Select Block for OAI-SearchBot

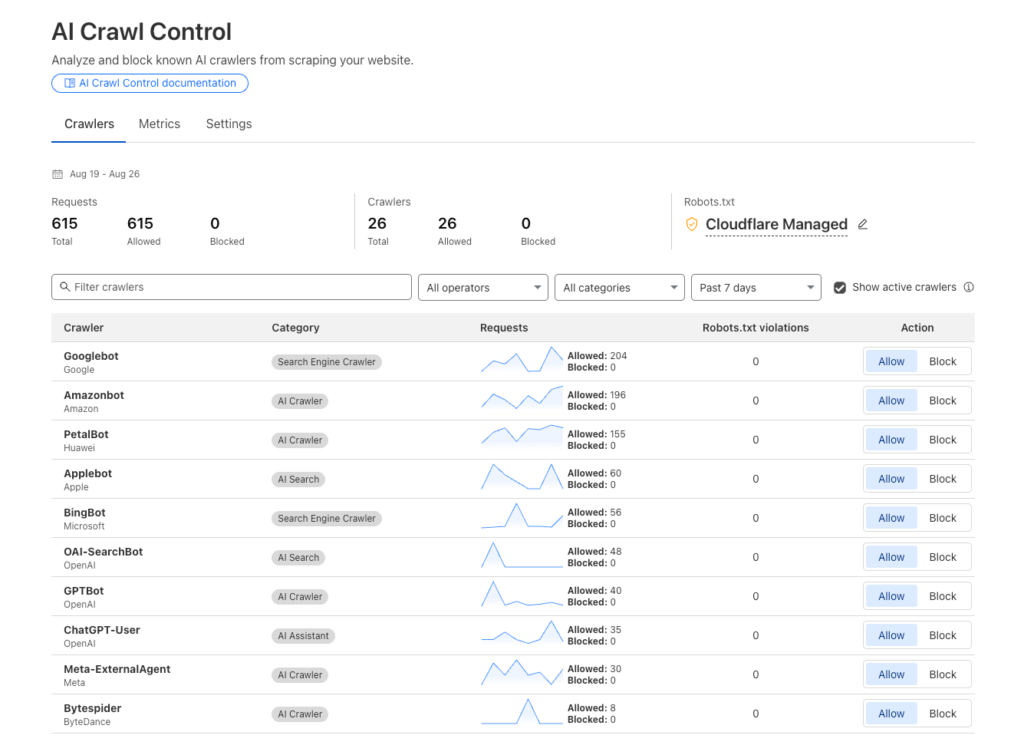click(x=942, y=557)
